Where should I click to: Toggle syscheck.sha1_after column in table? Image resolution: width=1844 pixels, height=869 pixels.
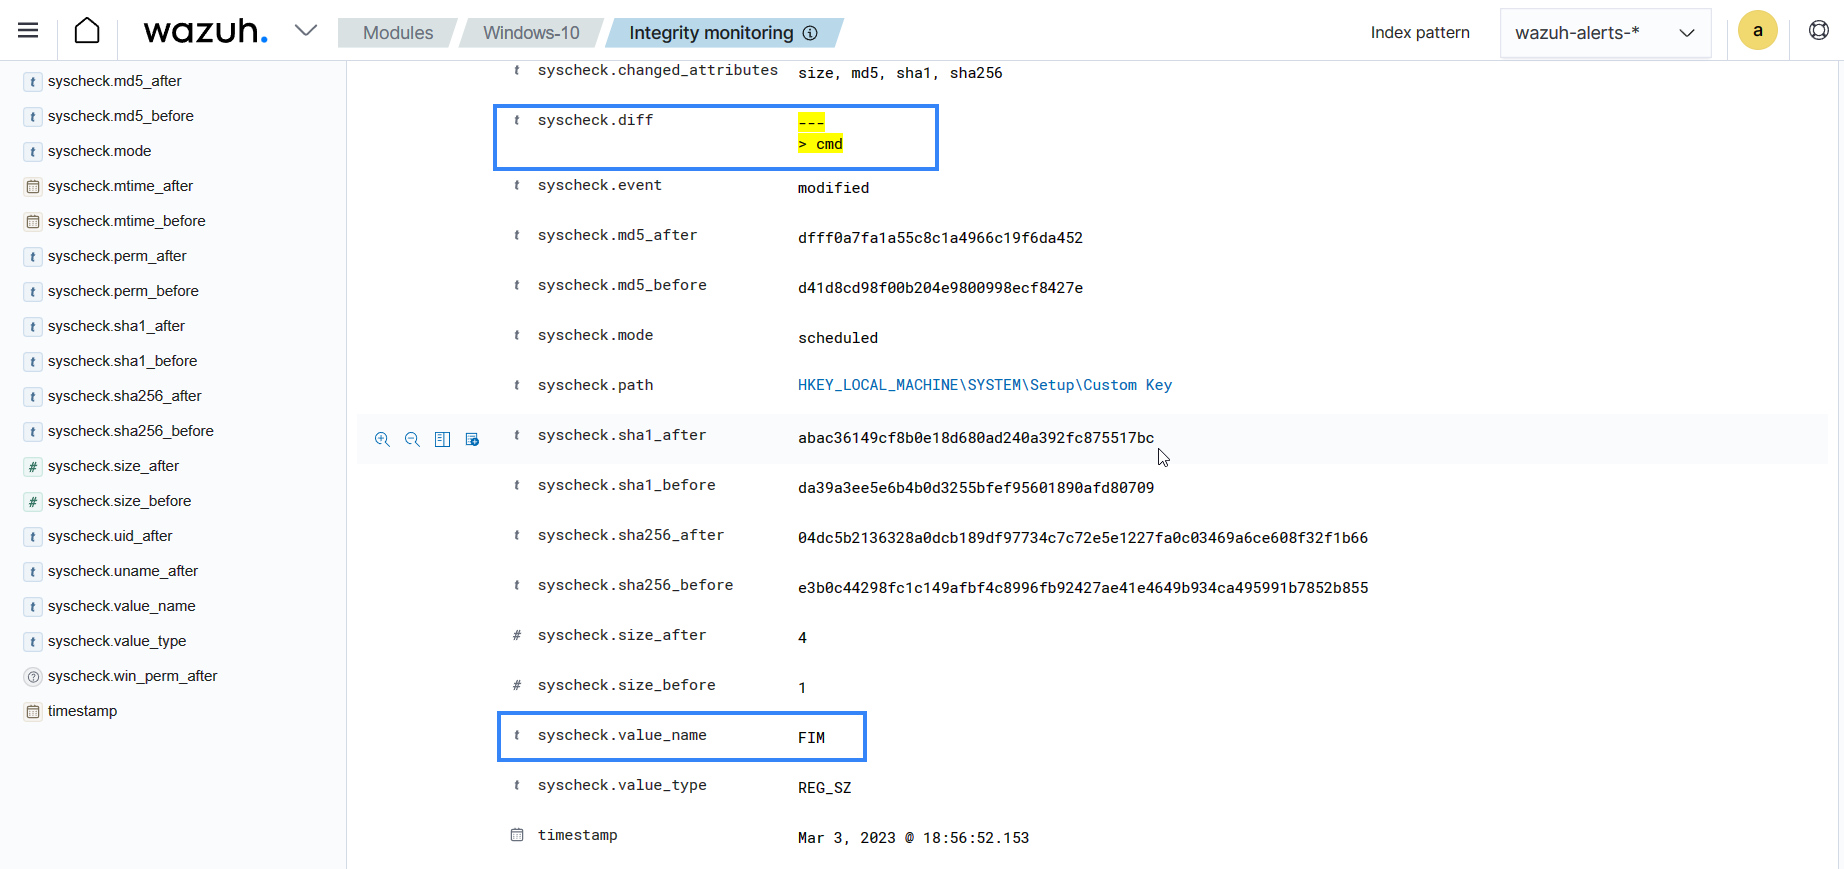click(442, 439)
